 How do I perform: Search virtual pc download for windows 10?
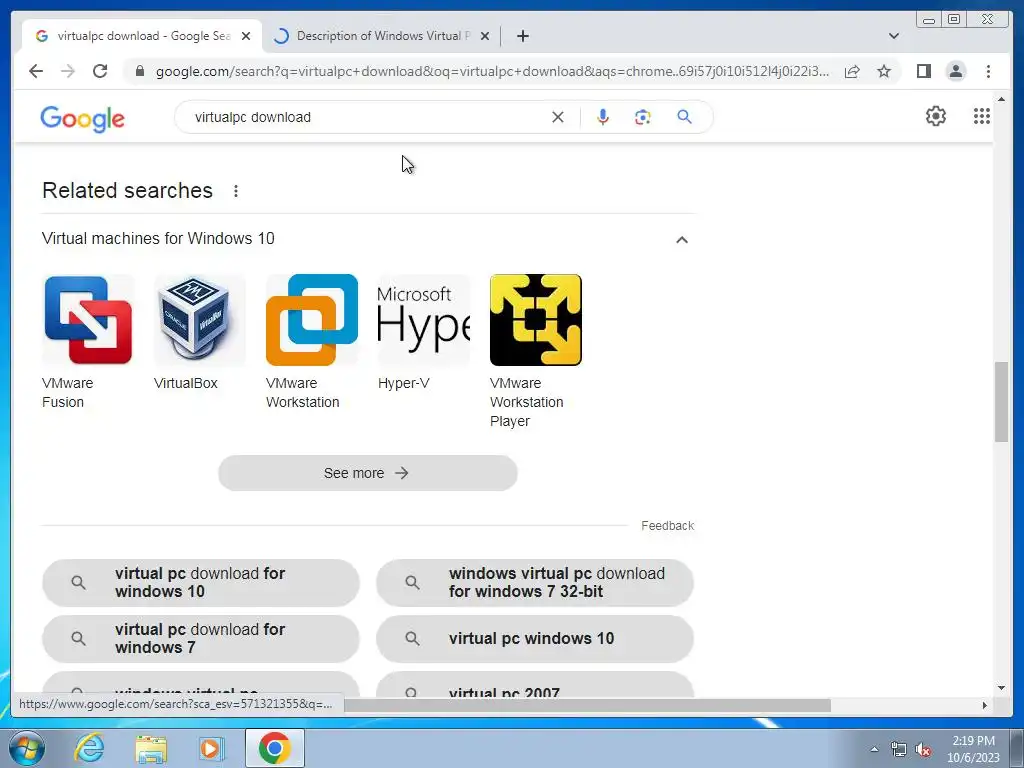(x=200, y=583)
